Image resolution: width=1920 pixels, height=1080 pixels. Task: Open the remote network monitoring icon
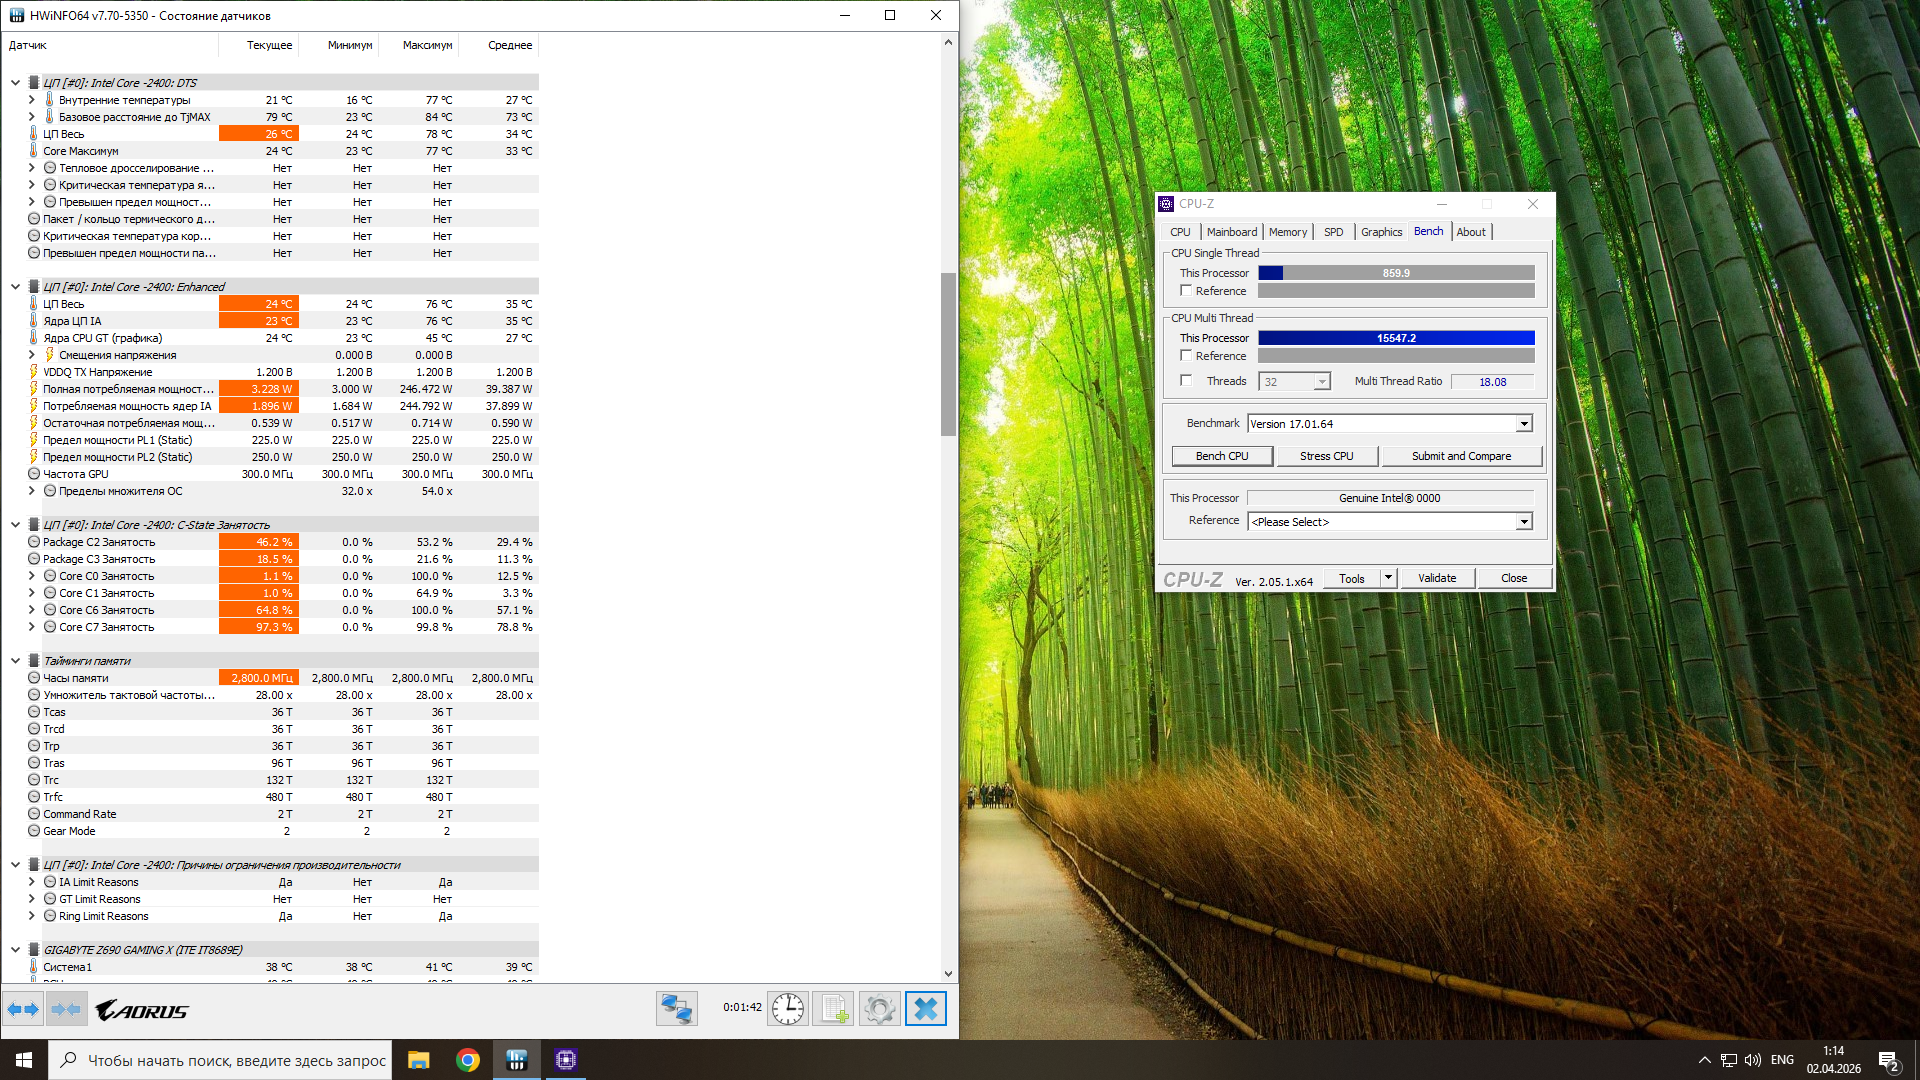[676, 1009]
